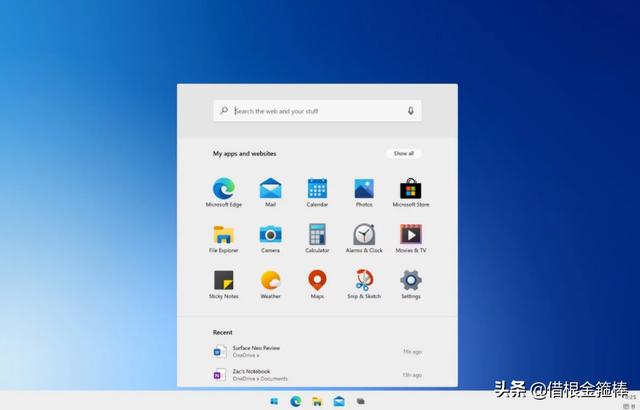Click the Windows Start button on the taskbar

(x=274, y=401)
